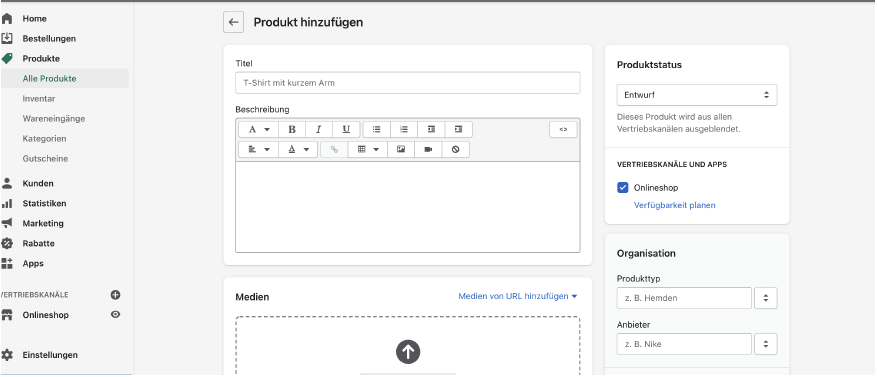Show HTML code view of description
This screenshot has height=377, width=877.
[563, 129]
